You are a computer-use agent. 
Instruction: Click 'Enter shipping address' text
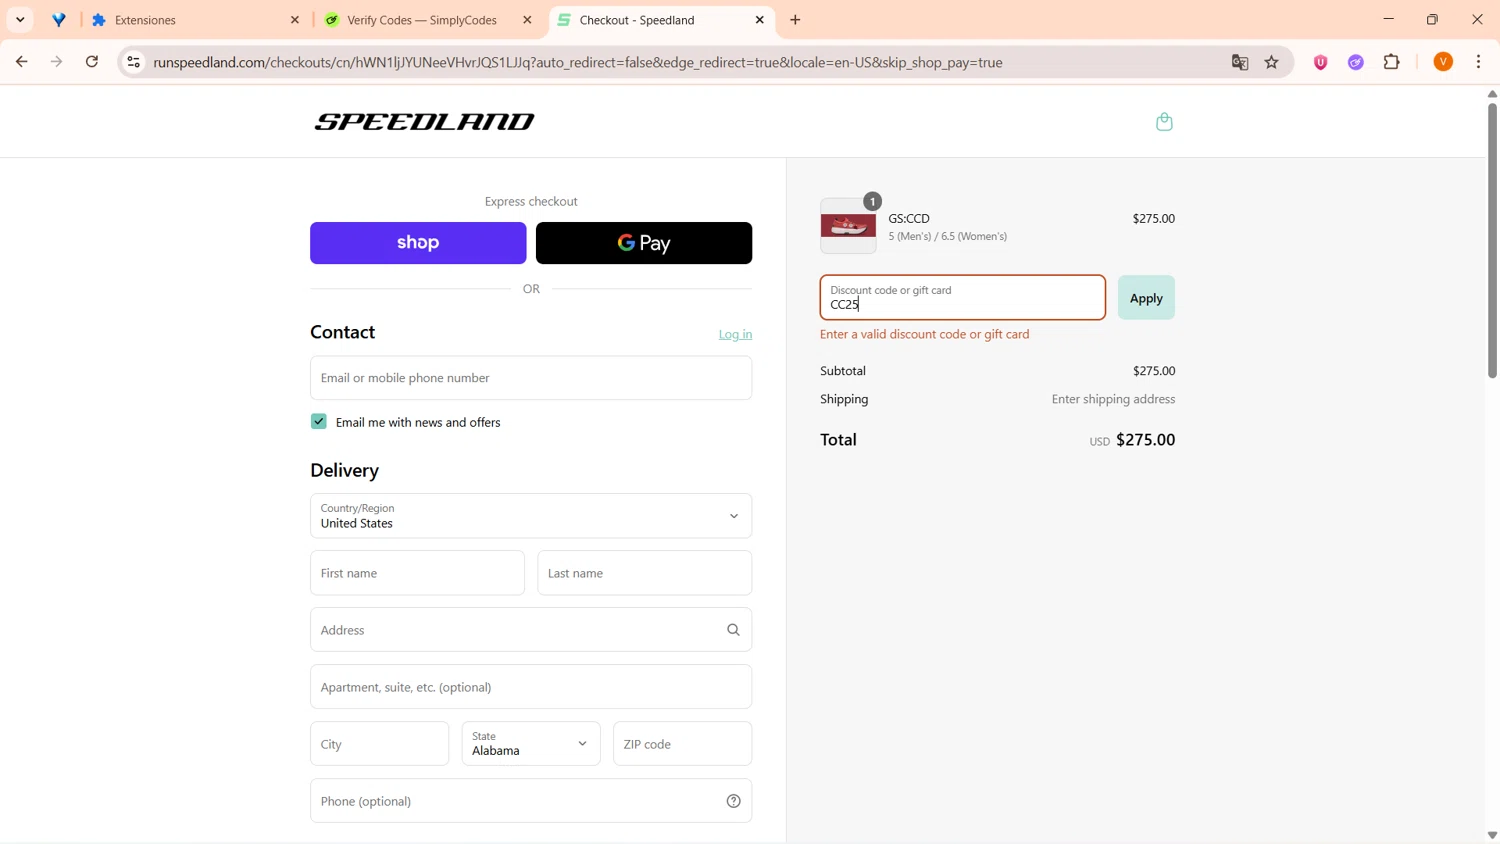coord(1113,399)
